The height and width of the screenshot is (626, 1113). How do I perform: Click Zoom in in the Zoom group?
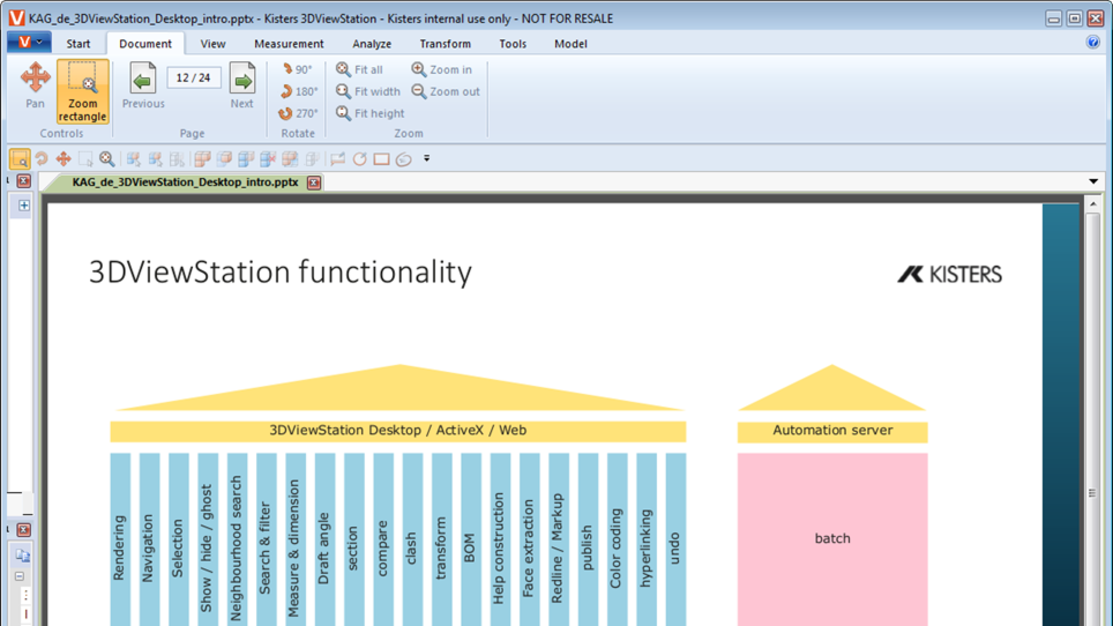(442, 69)
